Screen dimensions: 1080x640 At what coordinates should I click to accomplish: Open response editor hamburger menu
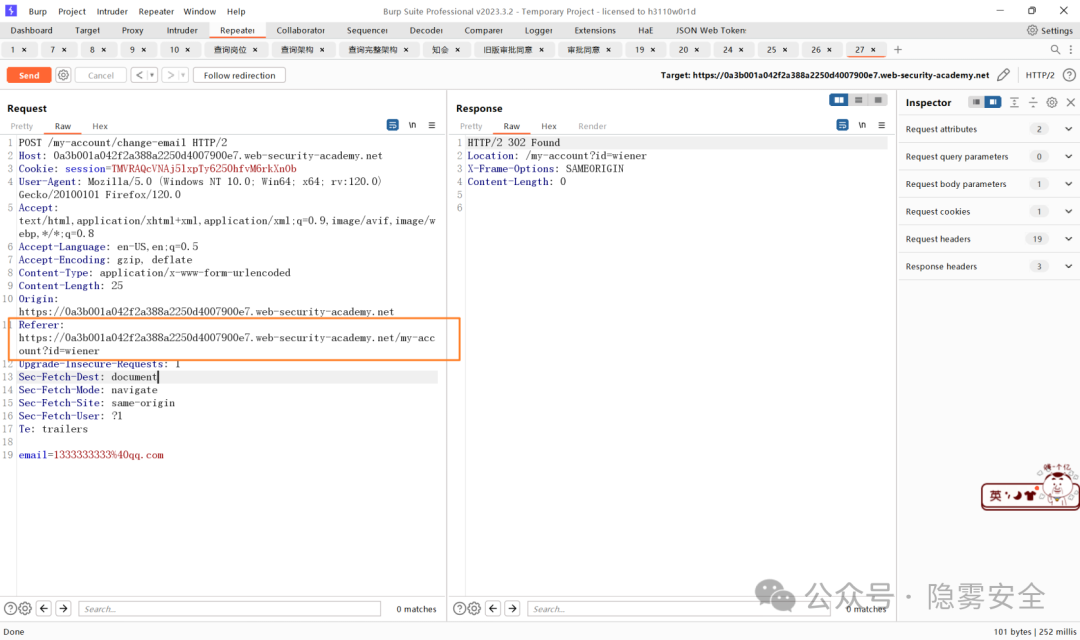[882, 125]
